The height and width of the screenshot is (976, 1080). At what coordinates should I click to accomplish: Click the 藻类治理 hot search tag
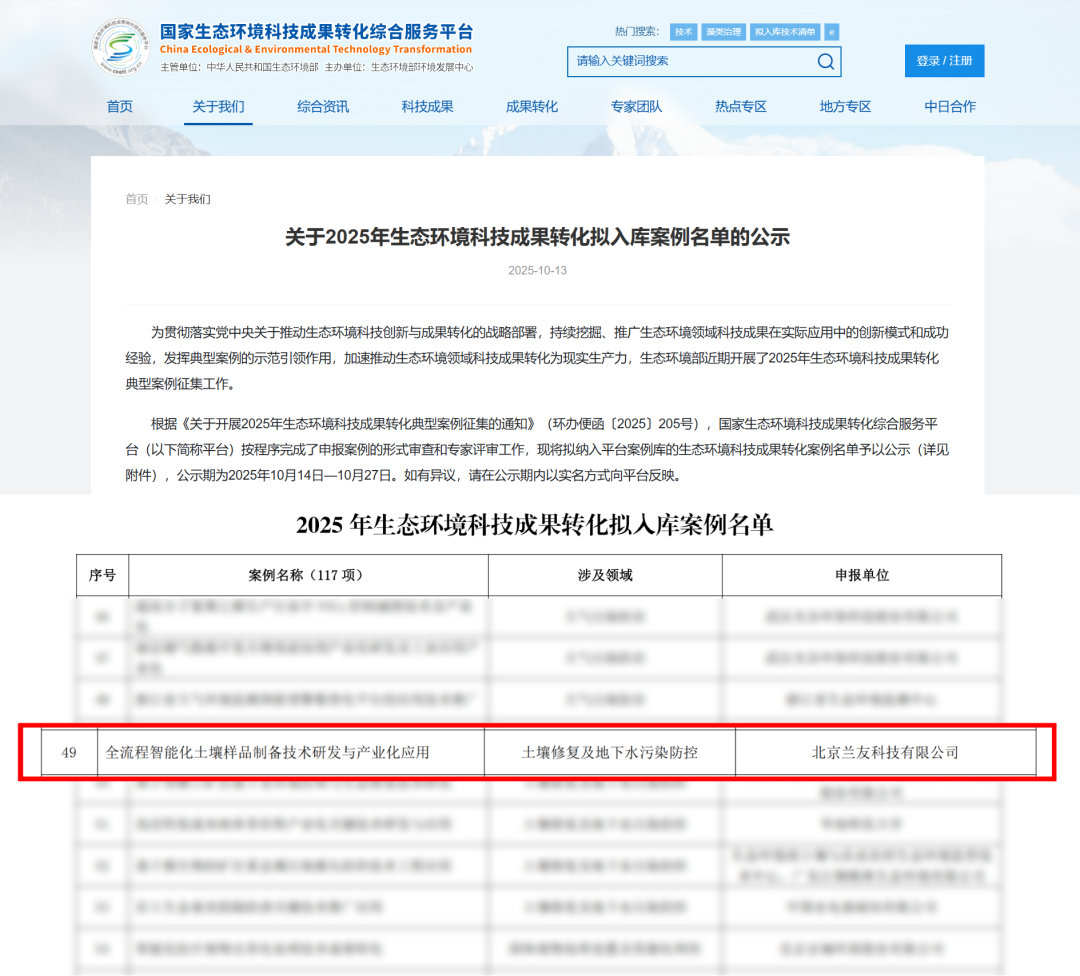pos(723,32)
